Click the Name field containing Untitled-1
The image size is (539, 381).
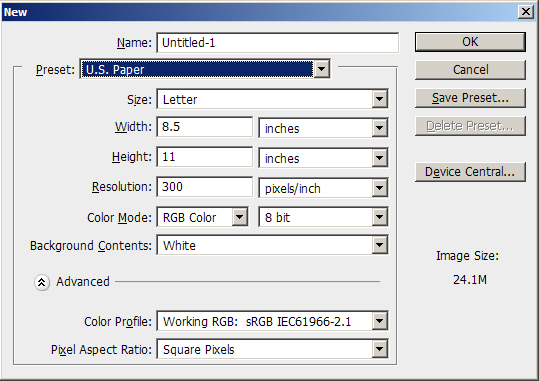(x=278, y=43)
